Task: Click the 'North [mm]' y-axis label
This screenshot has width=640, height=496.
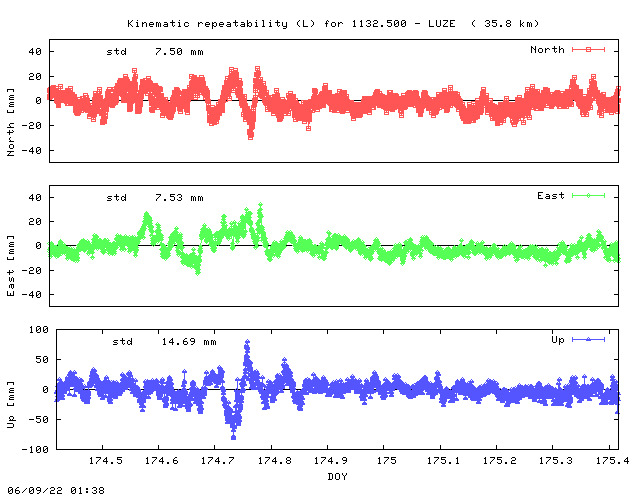Action: pos(11,122)
